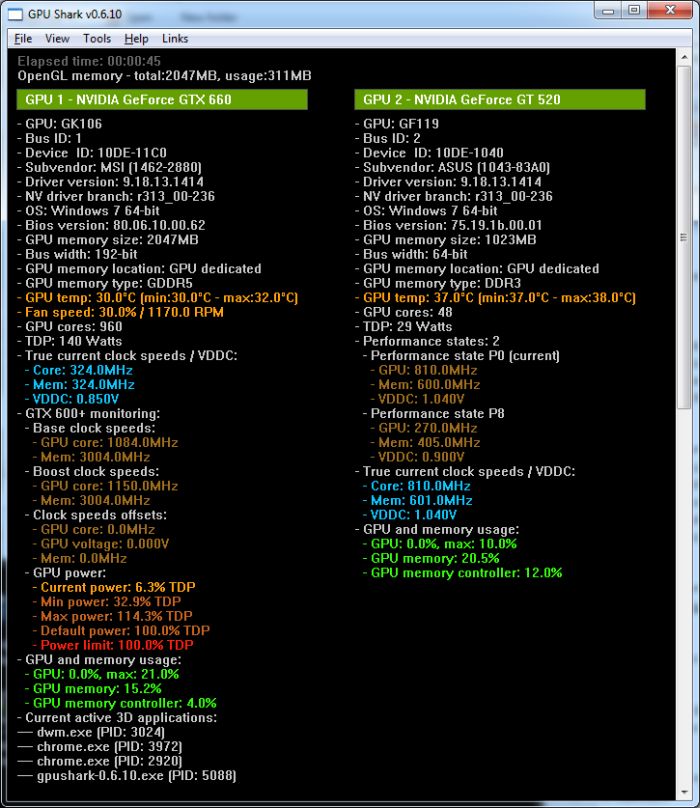Click Performance state P0 (current)
Screen dimensions: 700x808
tap(462, 356)
